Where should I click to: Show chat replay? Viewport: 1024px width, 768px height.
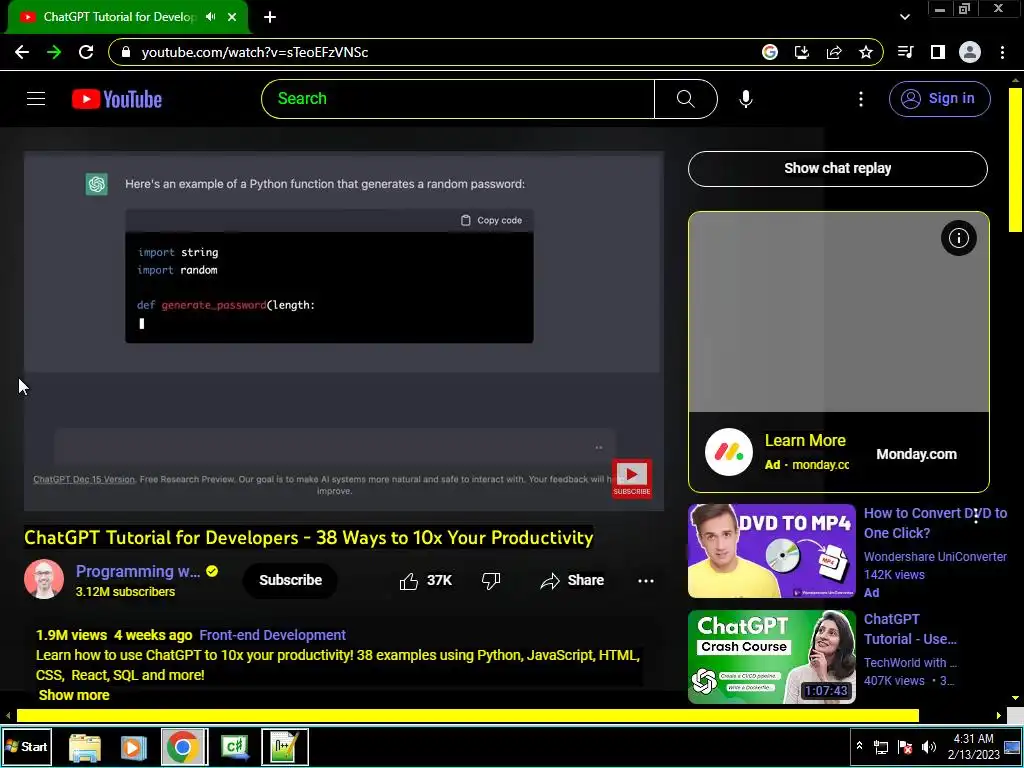pyautogui.click(x=838, y=168)
